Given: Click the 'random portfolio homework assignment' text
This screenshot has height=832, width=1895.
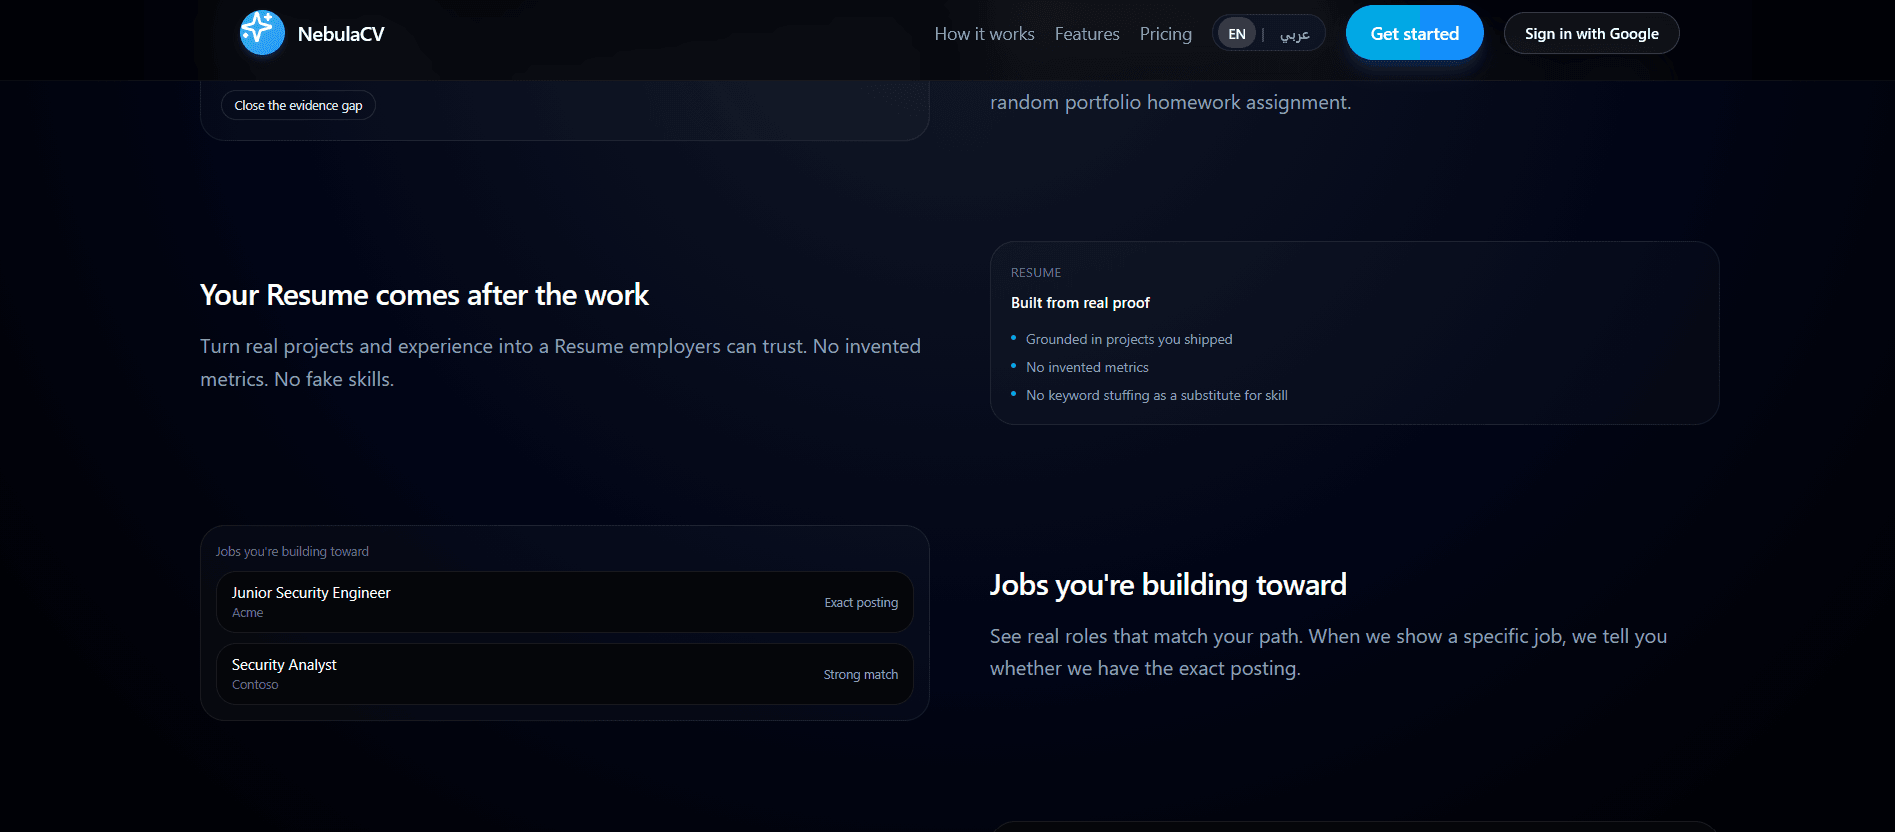Looking at the screenshot, I should point(1170,102).
